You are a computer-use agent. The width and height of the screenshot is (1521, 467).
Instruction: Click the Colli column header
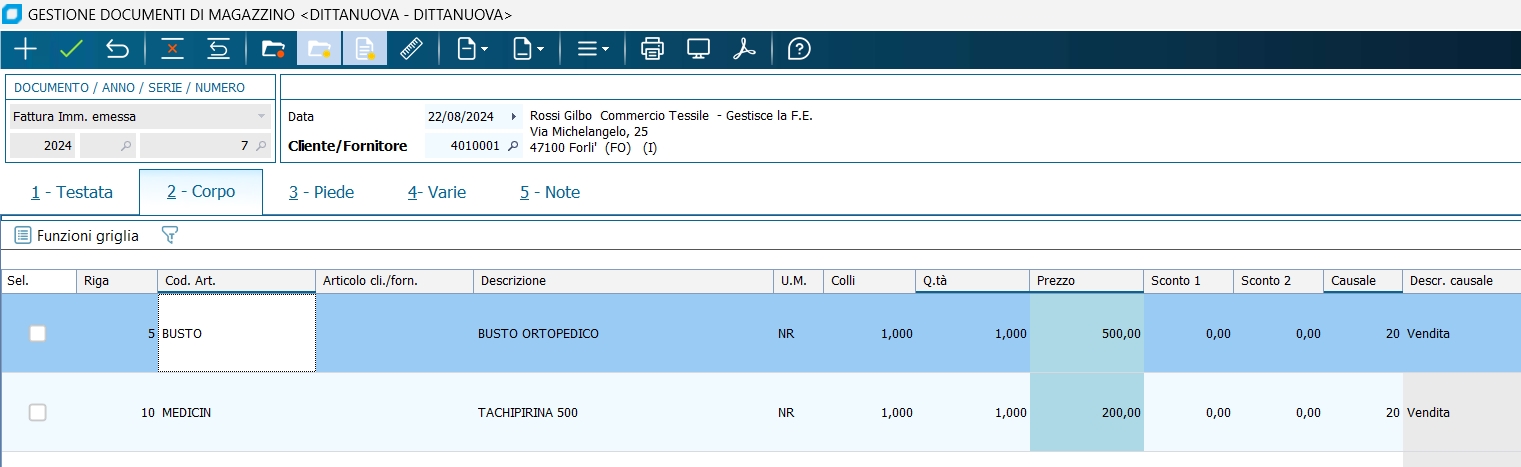coord(869,281)
